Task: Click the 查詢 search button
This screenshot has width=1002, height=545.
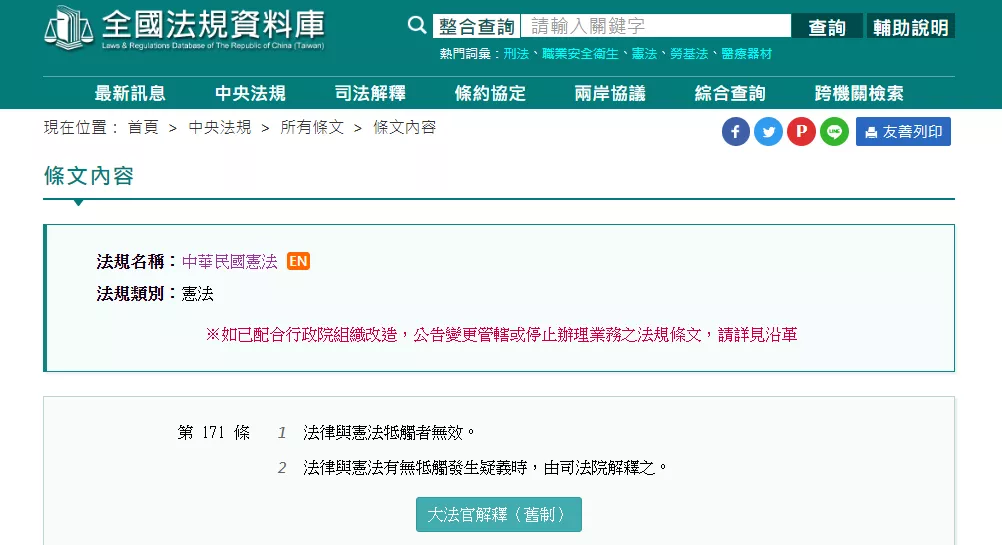Action: (x=827, y=27)
